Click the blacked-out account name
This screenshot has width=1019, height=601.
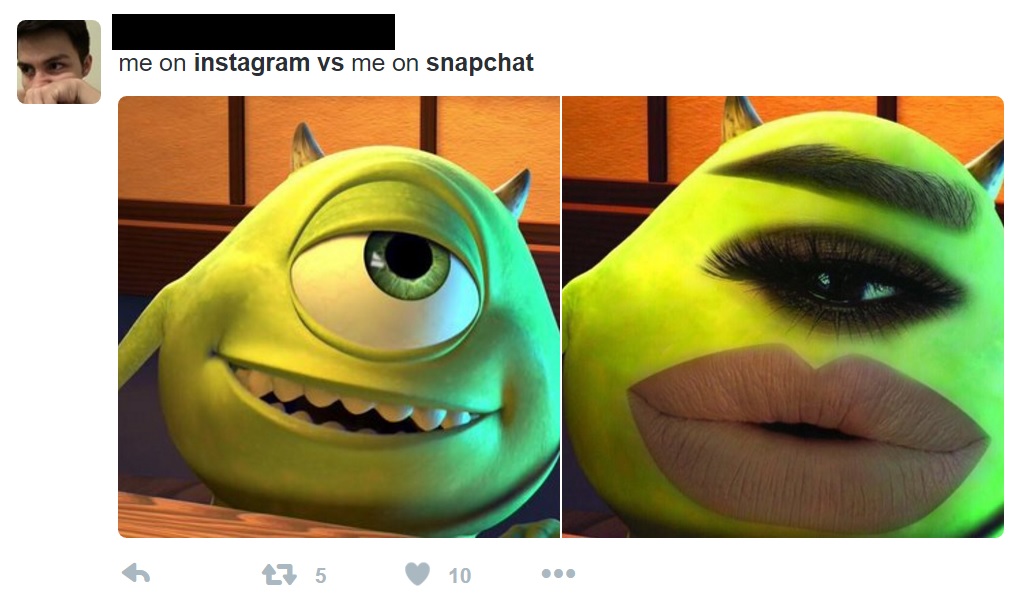(x=253, y=32)
